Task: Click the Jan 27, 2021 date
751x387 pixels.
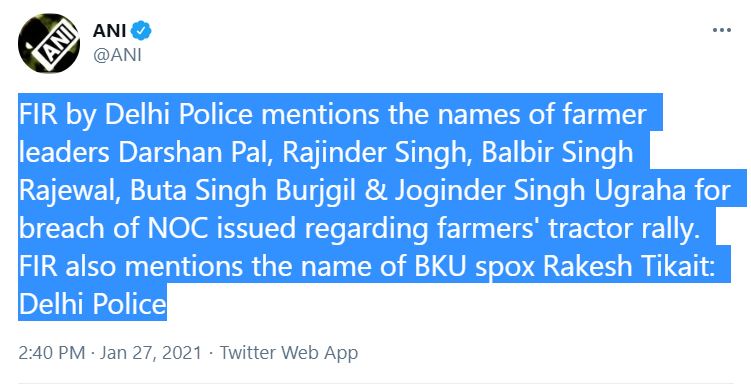Action: click(x=151, y=353)
